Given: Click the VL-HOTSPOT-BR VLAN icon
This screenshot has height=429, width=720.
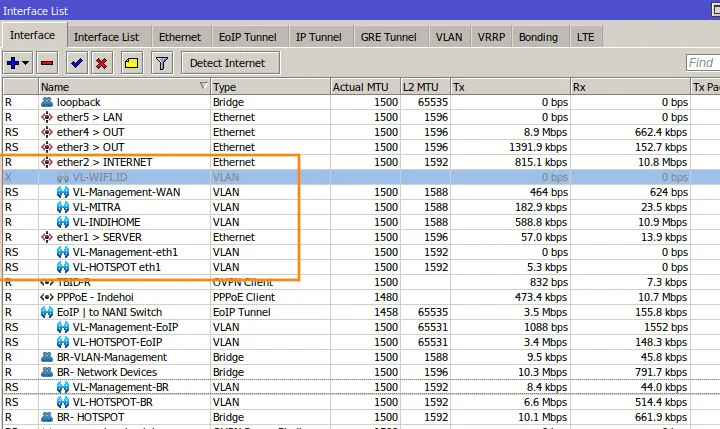Looking at the screenshot, I should (63, 402).
